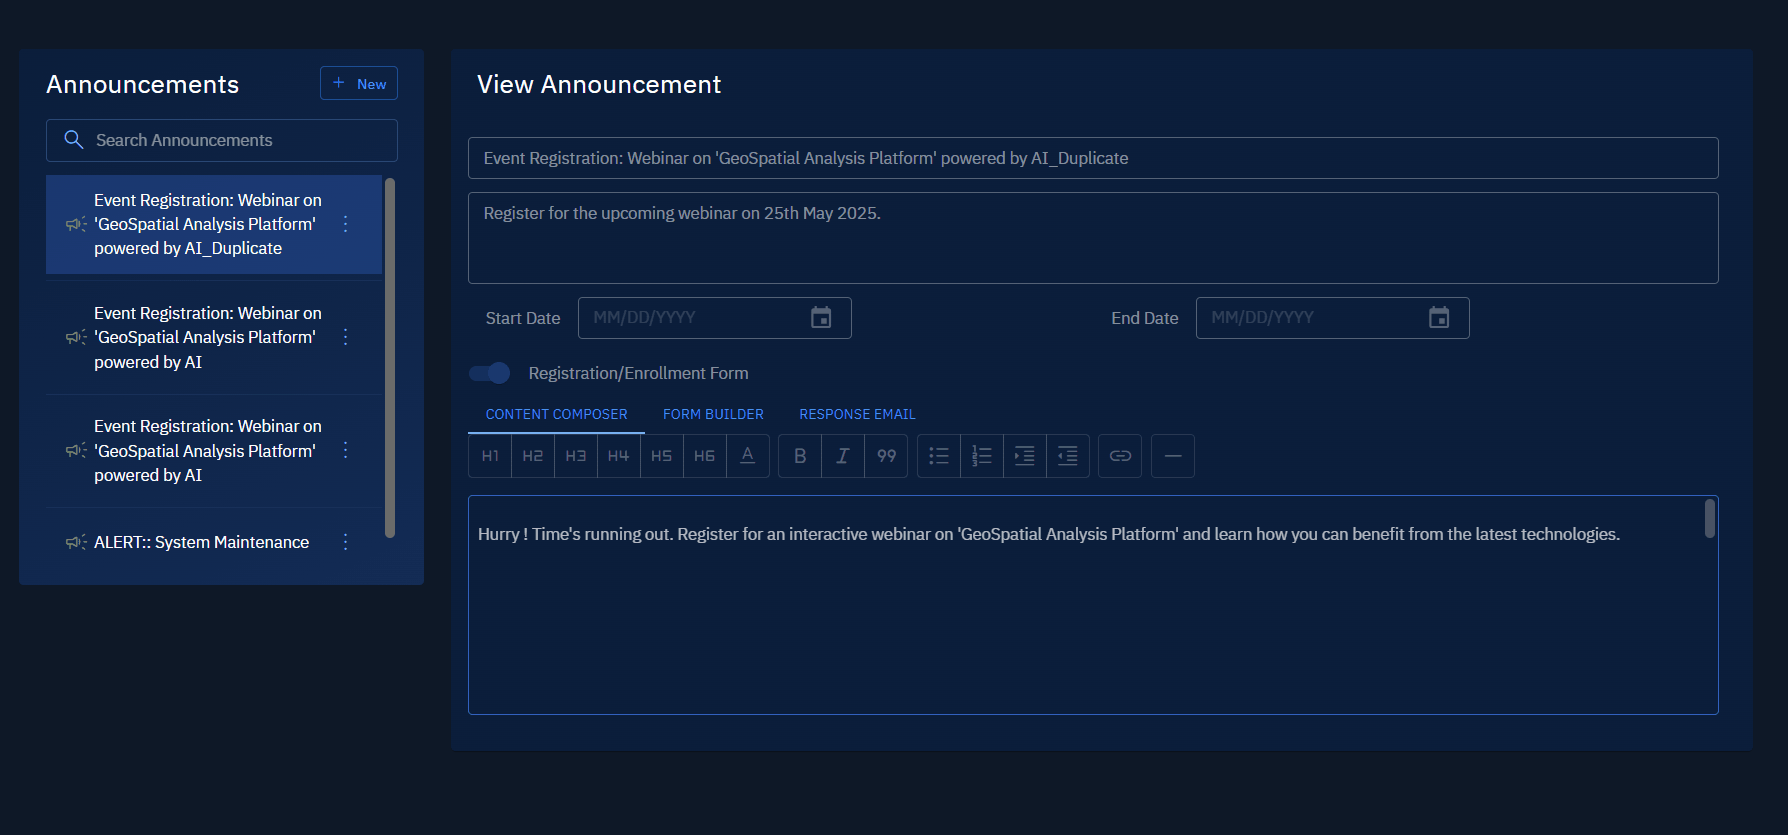
Task: Insert a blockquote
Action: (886, 456)
